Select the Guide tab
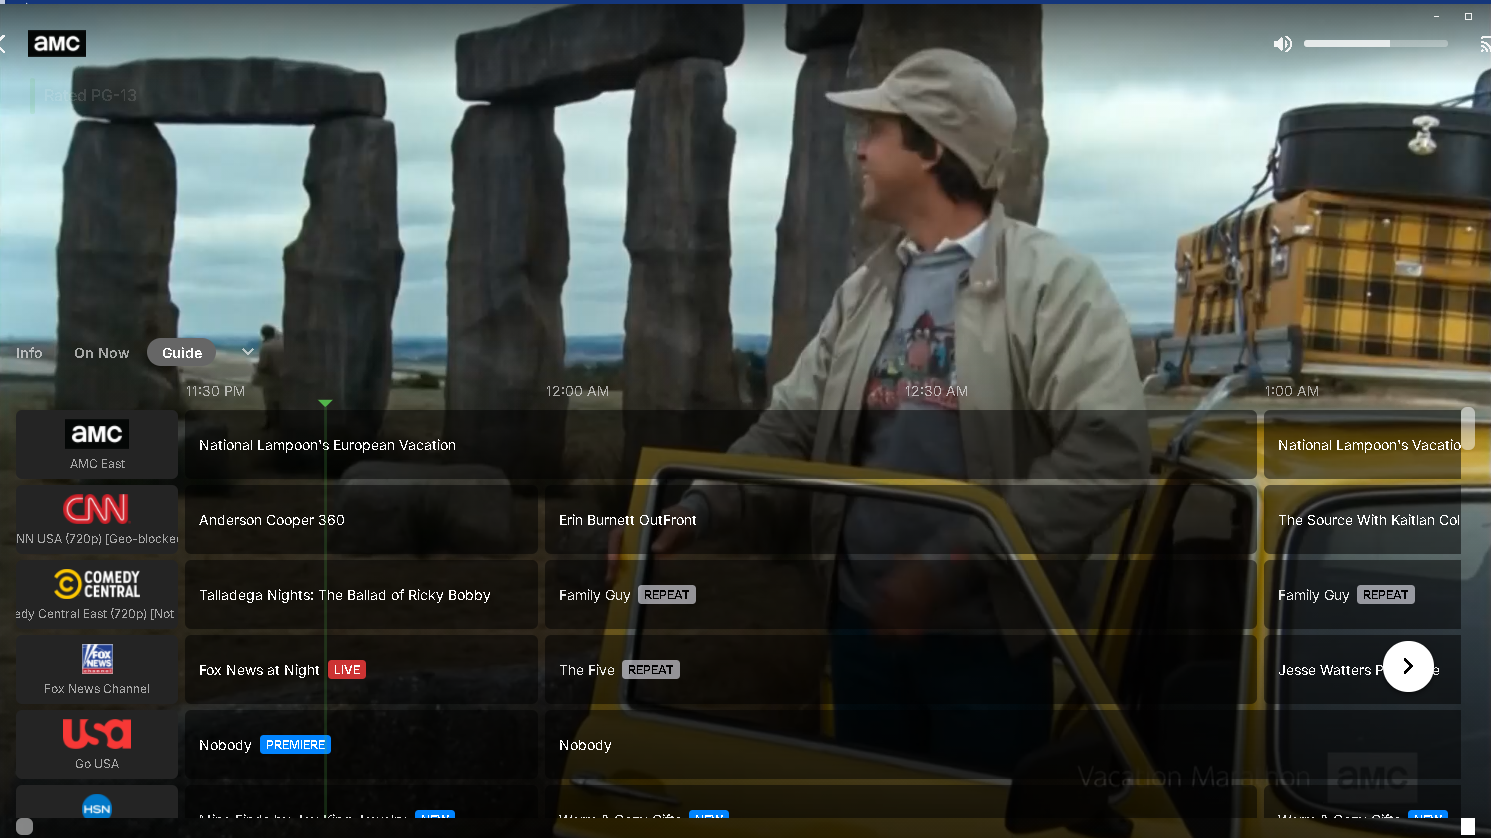1491x838 pixels. (x=182, y=352)
